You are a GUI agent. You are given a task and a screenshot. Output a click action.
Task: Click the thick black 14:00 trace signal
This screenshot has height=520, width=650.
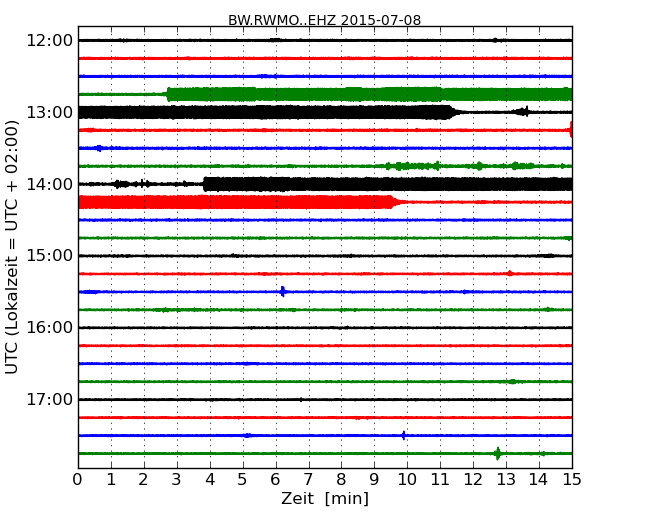(388, 184)
